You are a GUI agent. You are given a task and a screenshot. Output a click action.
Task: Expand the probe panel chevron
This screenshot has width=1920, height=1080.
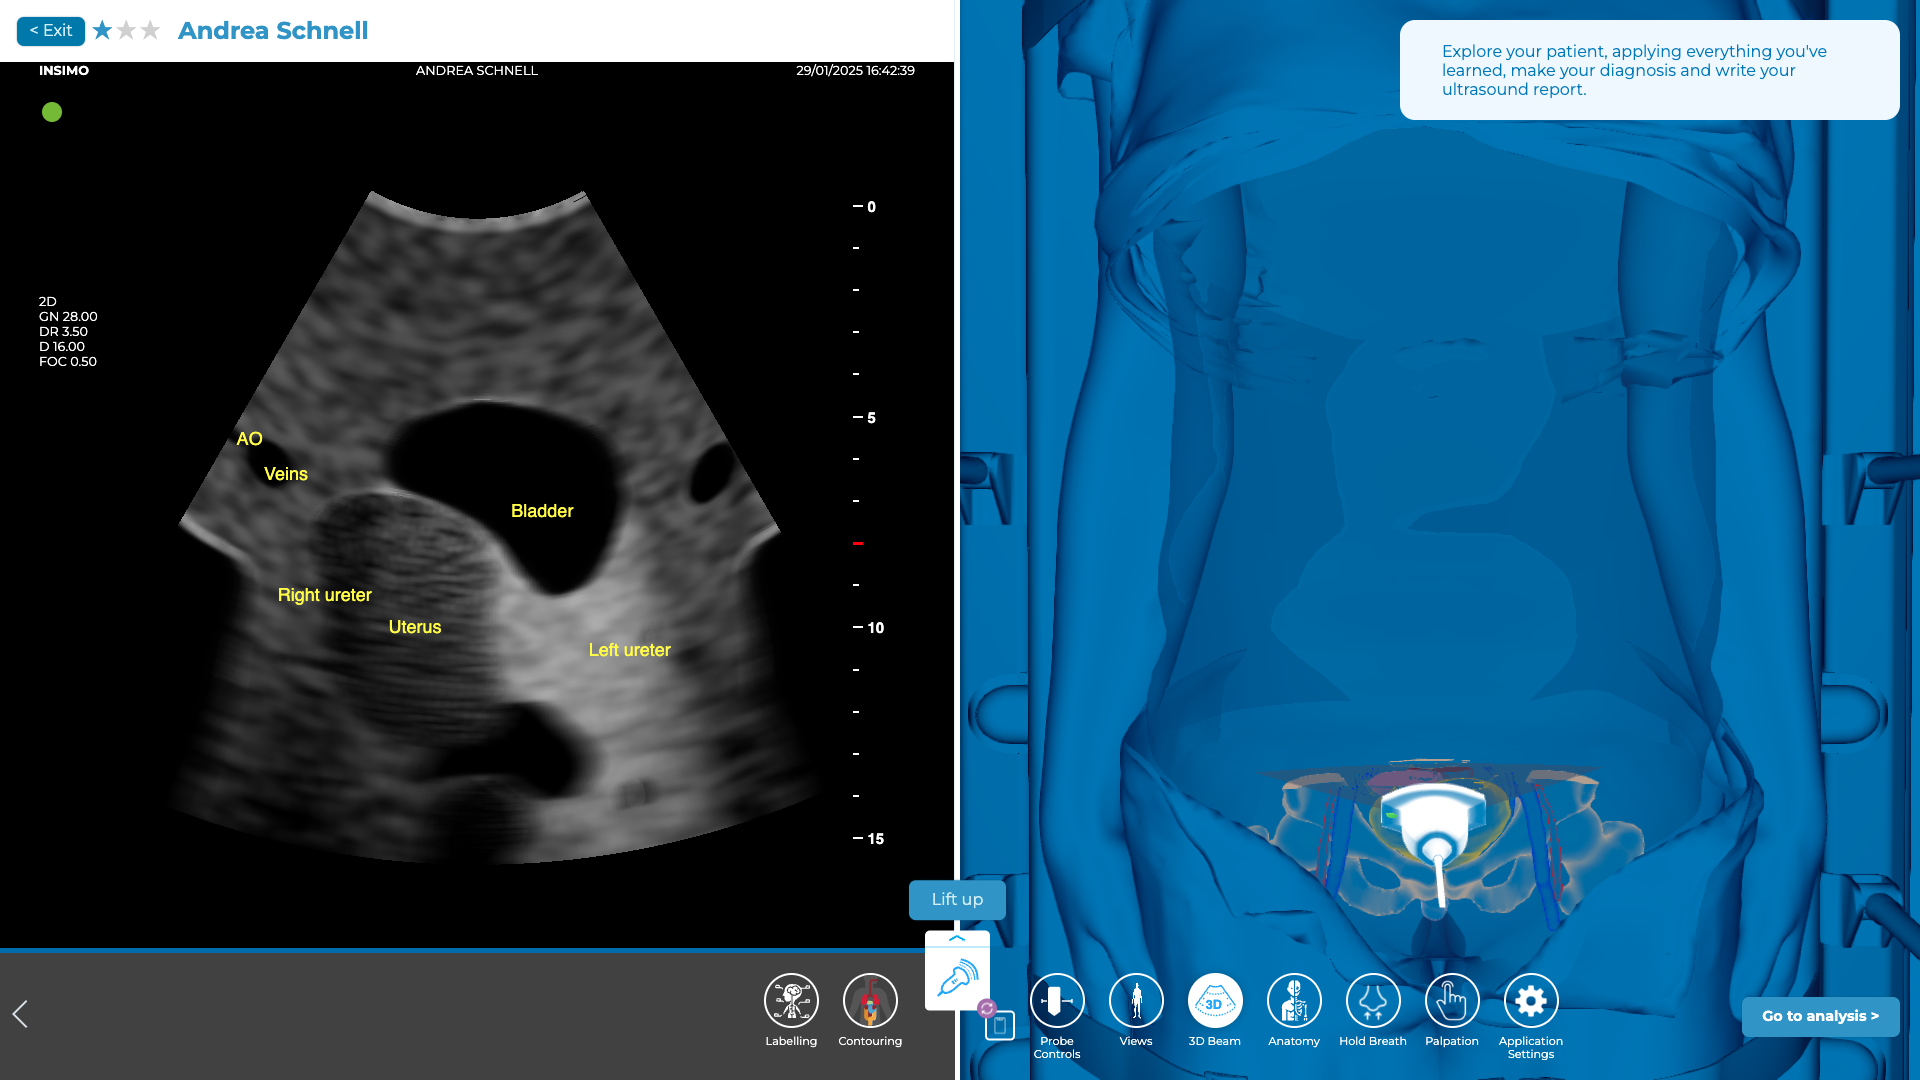pyautogui.click(x=957, y=938)
